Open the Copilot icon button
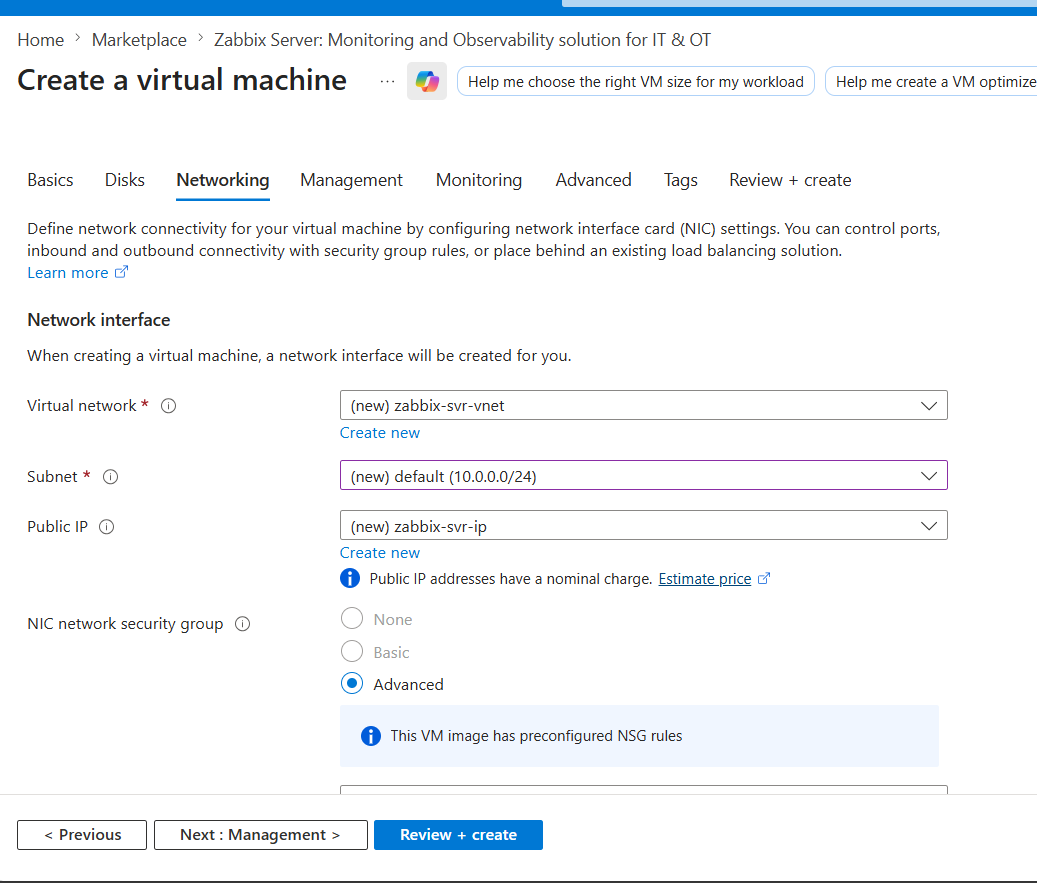This screenshot has width=1037, height=883. [427, 81]
